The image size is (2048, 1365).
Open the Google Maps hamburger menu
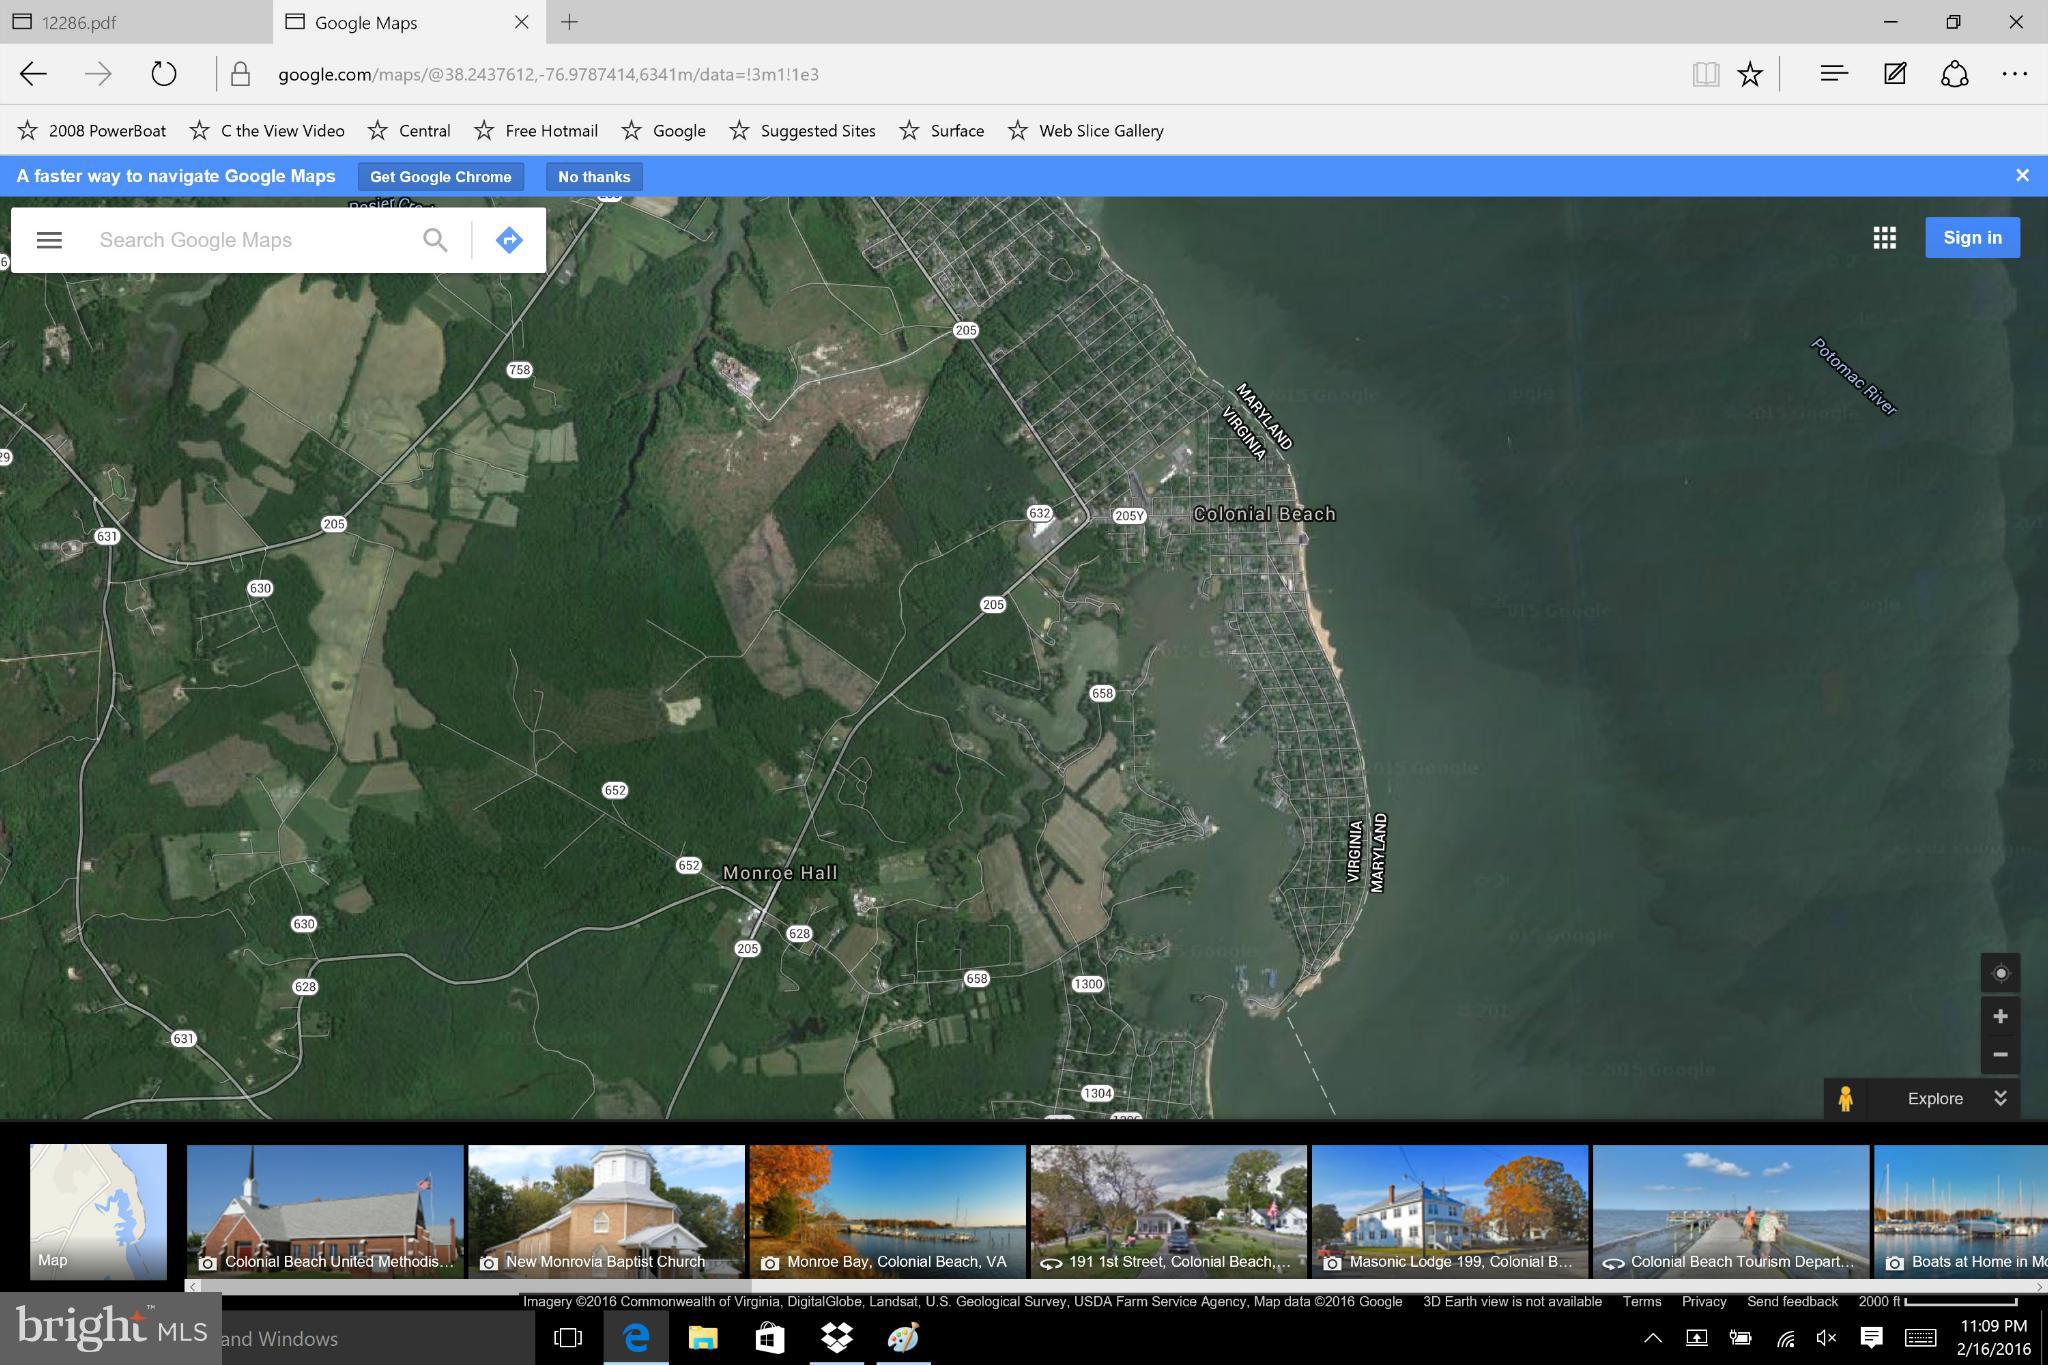pos(48,239)
